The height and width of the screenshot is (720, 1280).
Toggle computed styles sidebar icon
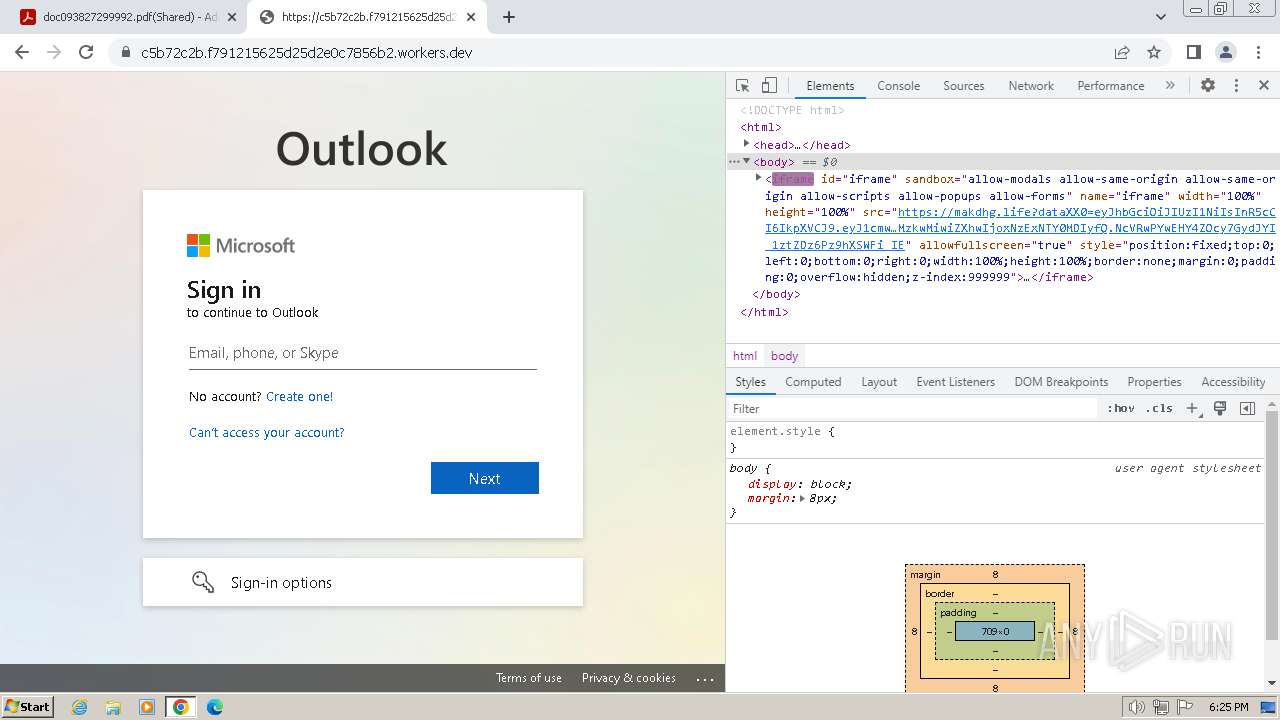click(1247, 408)
